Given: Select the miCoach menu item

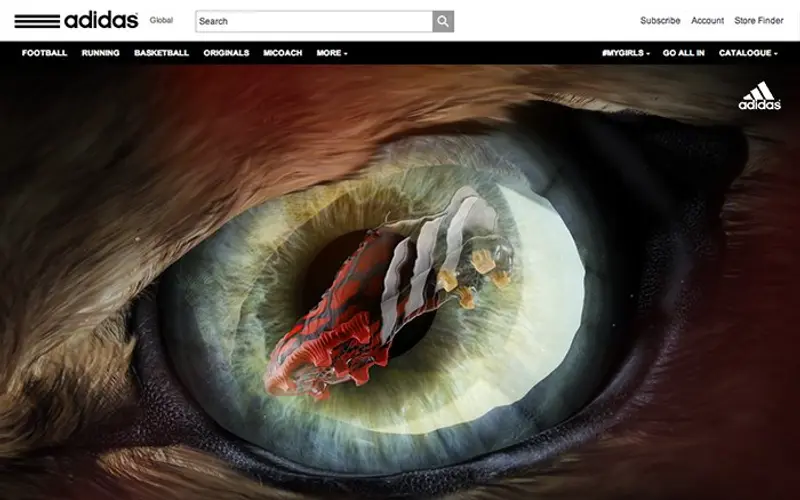Looking at the screenshot, I should 283,53.
